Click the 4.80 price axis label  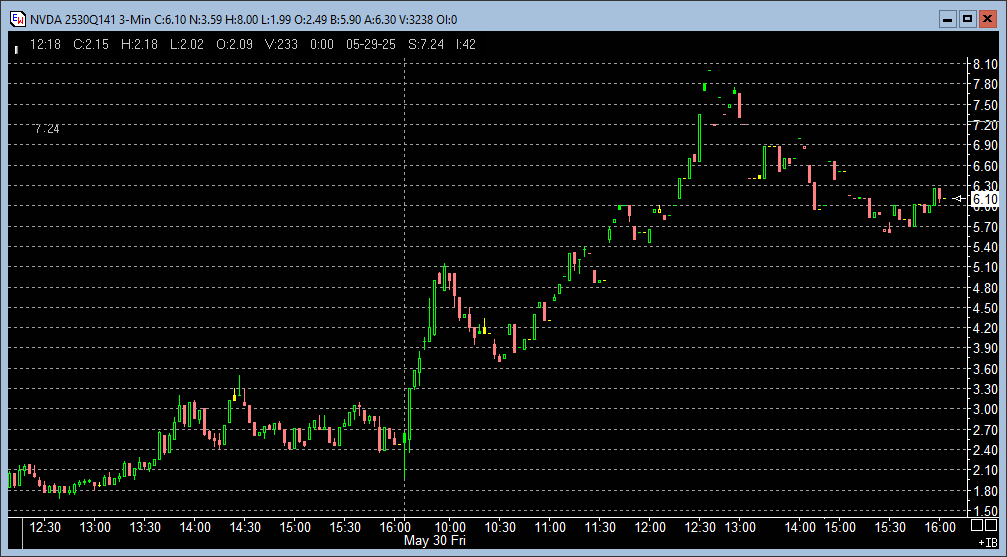pyautogui.click(x=985, y=288)
